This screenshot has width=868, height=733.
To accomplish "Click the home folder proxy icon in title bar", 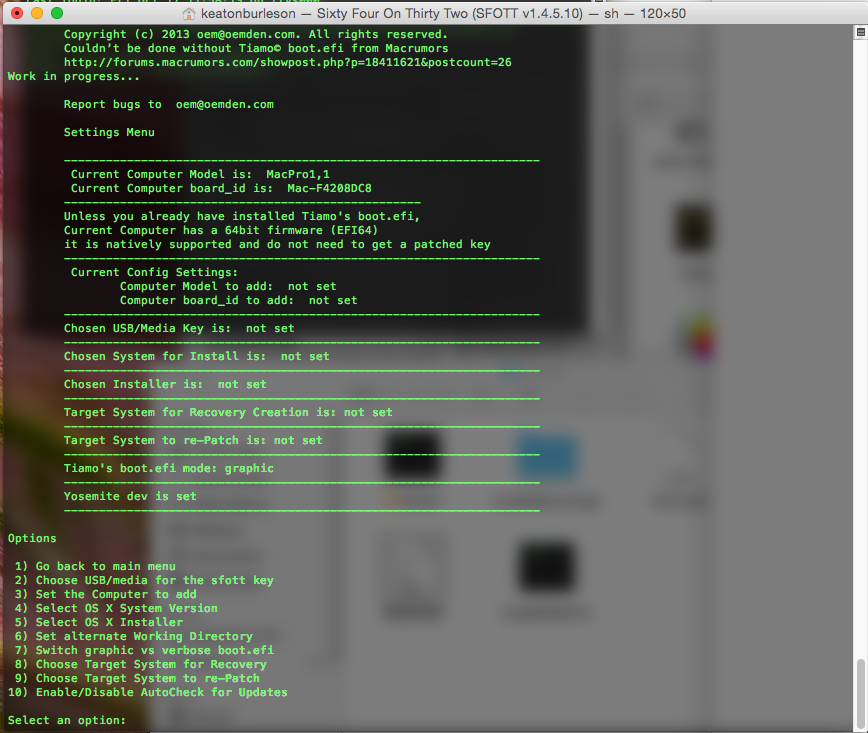I will [189, 13].
